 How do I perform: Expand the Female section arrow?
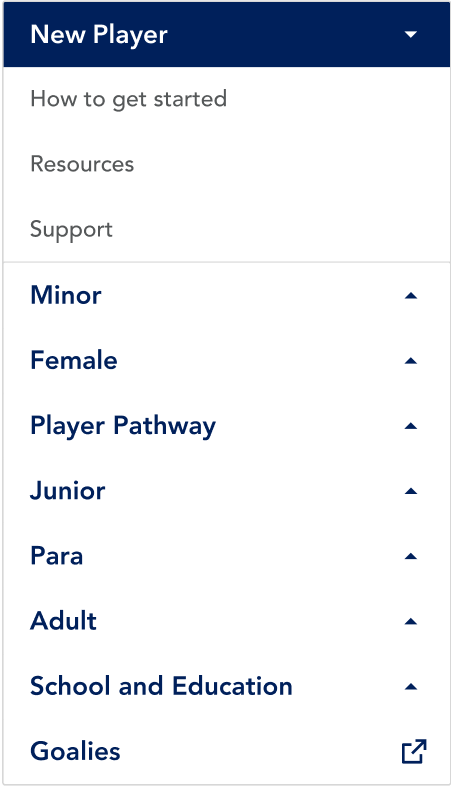411,360
